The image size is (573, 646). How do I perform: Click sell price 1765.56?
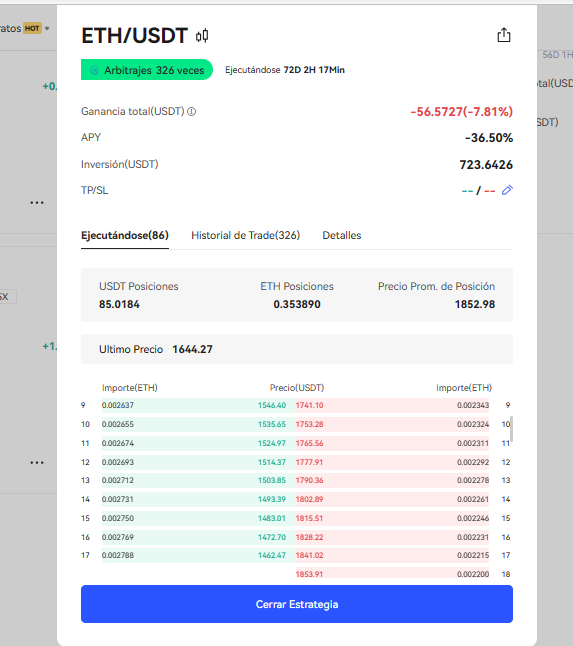309,443
